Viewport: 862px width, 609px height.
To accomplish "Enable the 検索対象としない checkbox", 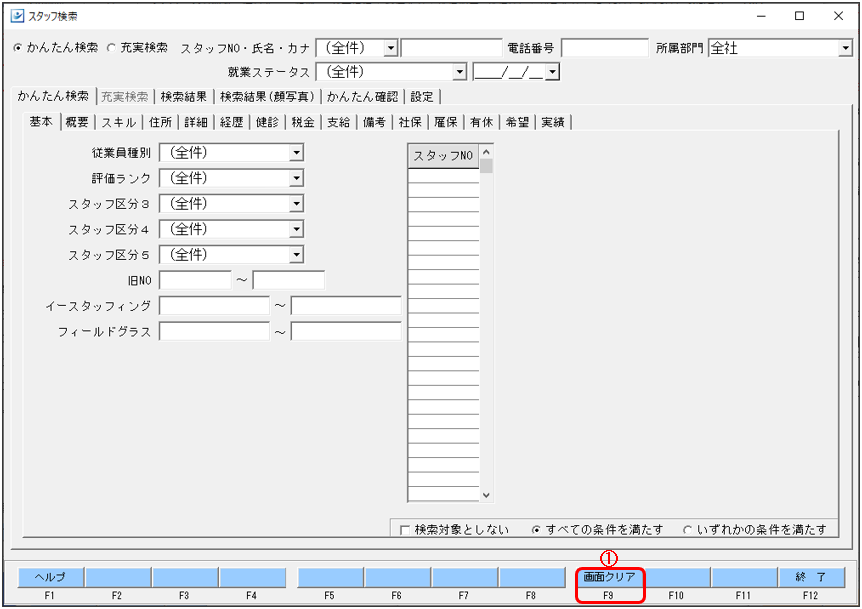I will coord(405,530).
